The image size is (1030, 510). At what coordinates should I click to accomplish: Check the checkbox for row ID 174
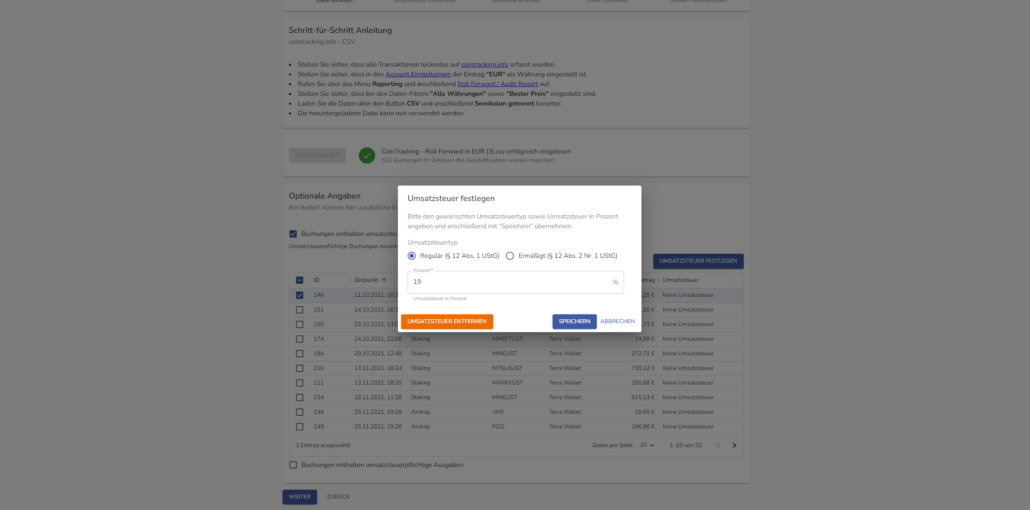click(x=300, y=339)
